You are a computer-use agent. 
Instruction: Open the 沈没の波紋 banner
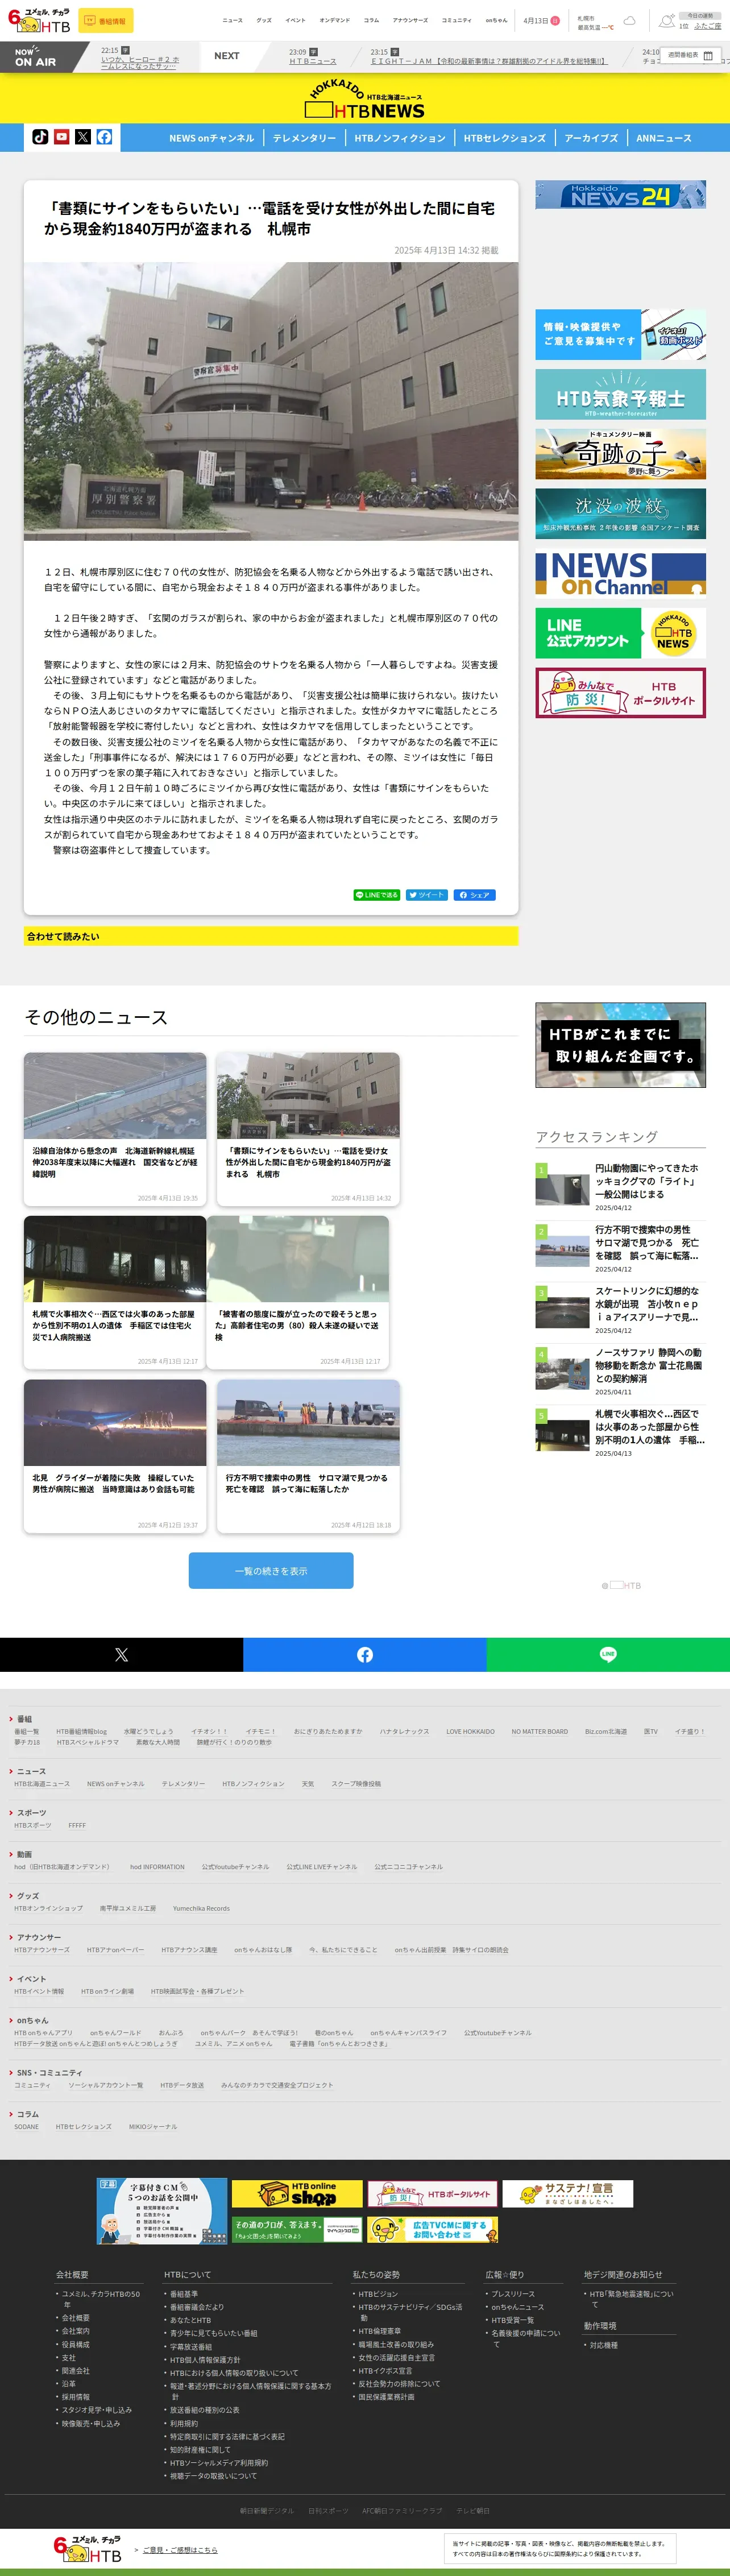[620, 514]
